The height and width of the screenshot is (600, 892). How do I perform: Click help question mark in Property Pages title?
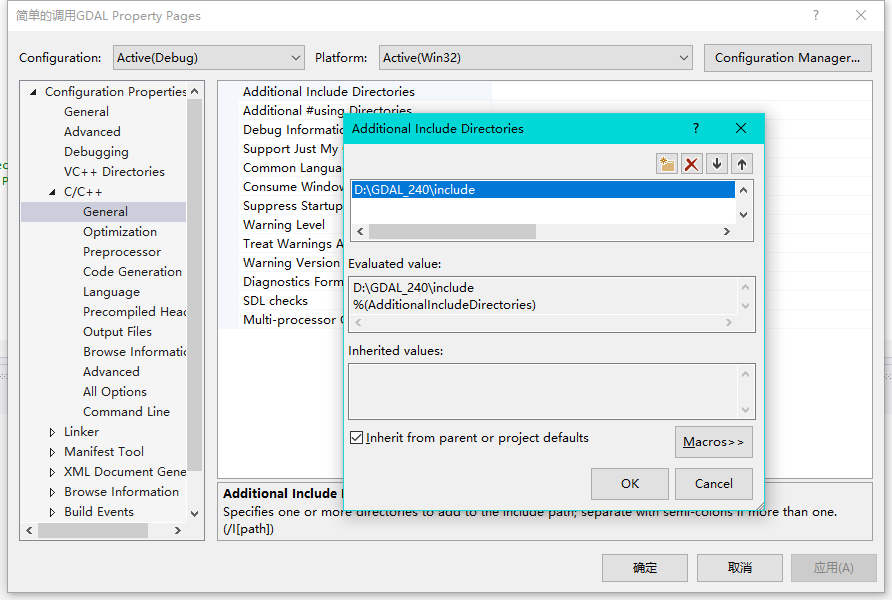(x=816, y=15)
